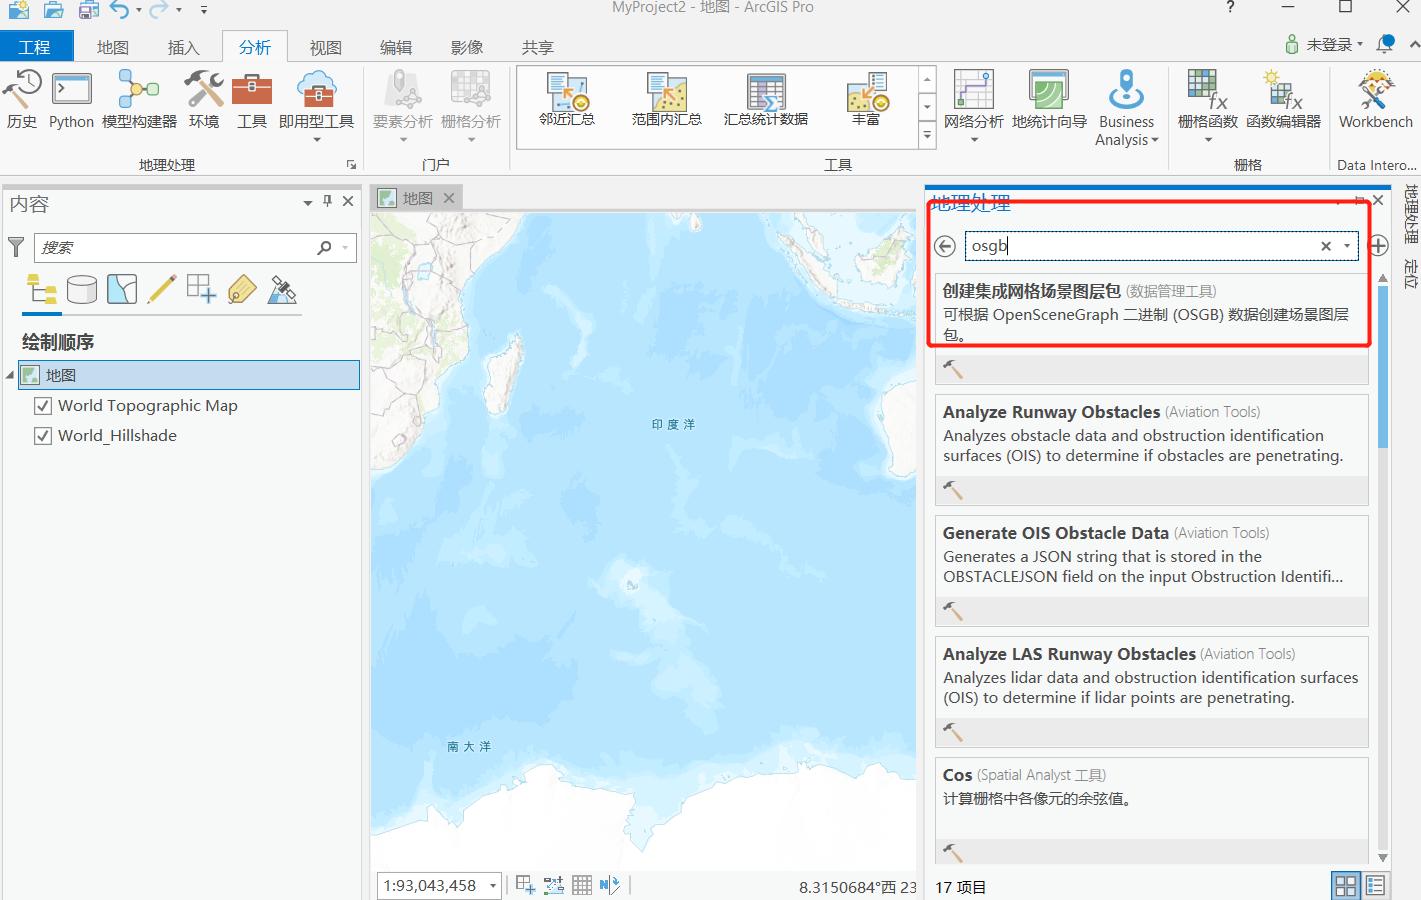Switch to List By Selection view
This screenshot has height=900, width=1421.
coord(122,290)
